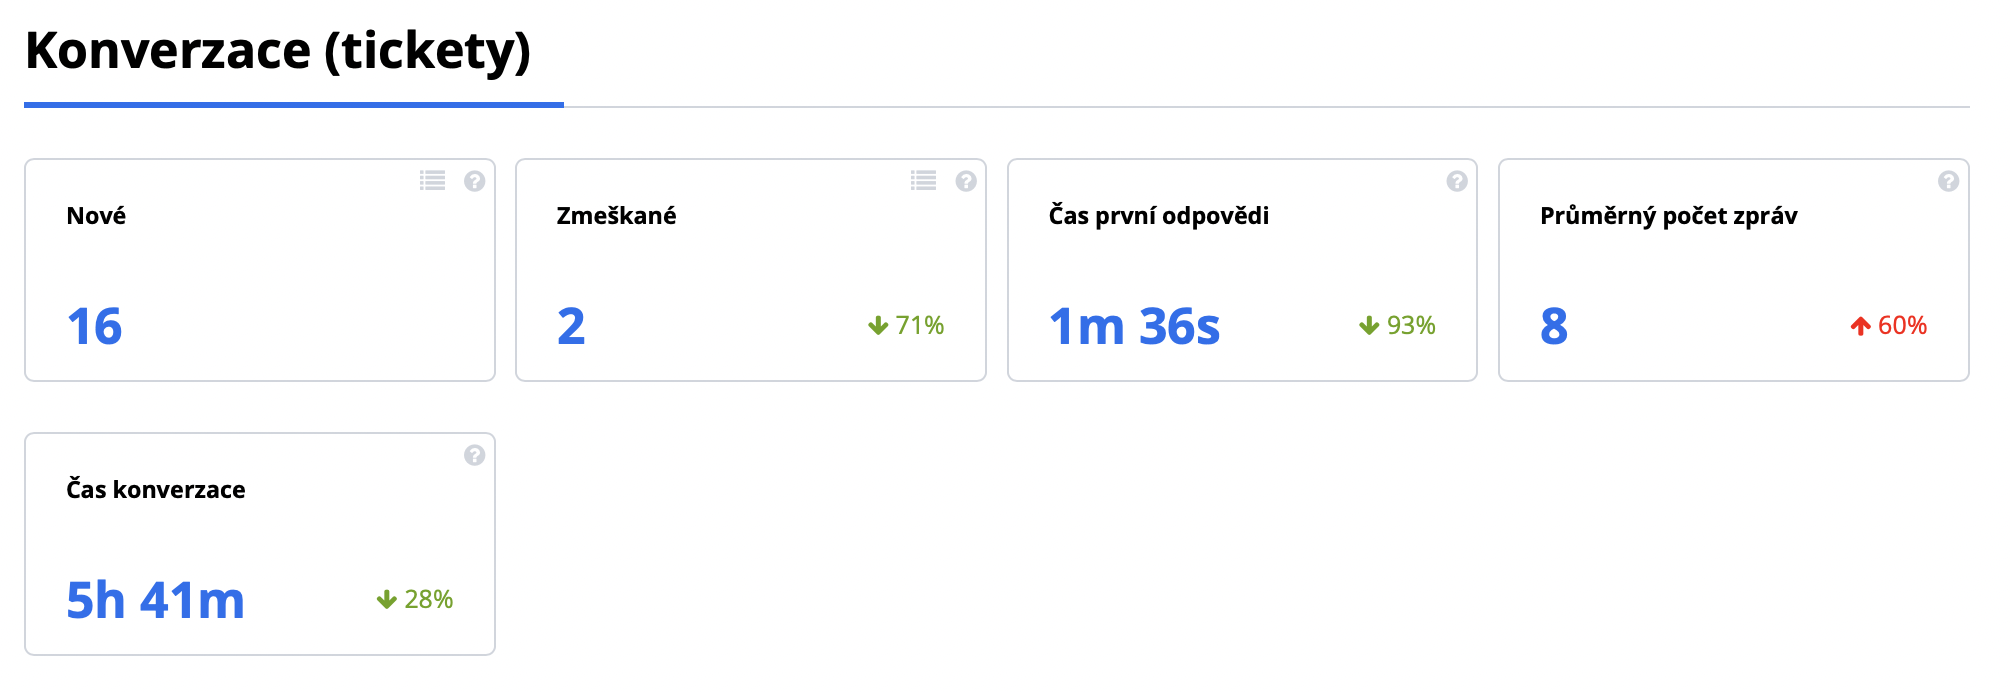Open list view icon on Nové card
Viewport: 2010px width, 692px height.
click(x=432, y=181)
